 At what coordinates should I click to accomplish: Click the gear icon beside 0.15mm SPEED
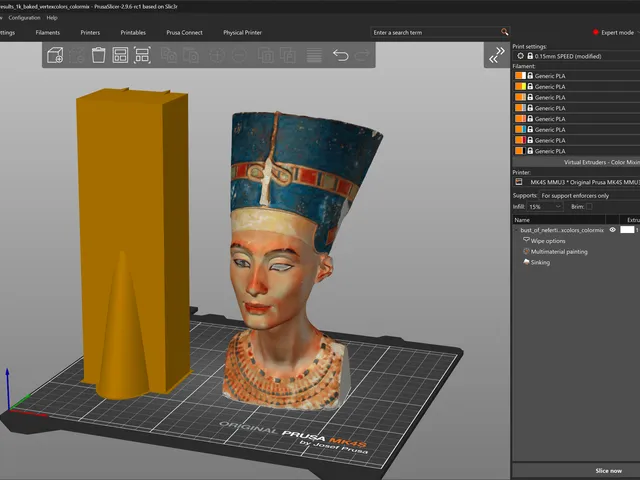pyautogui.click(x=520, y=56)
